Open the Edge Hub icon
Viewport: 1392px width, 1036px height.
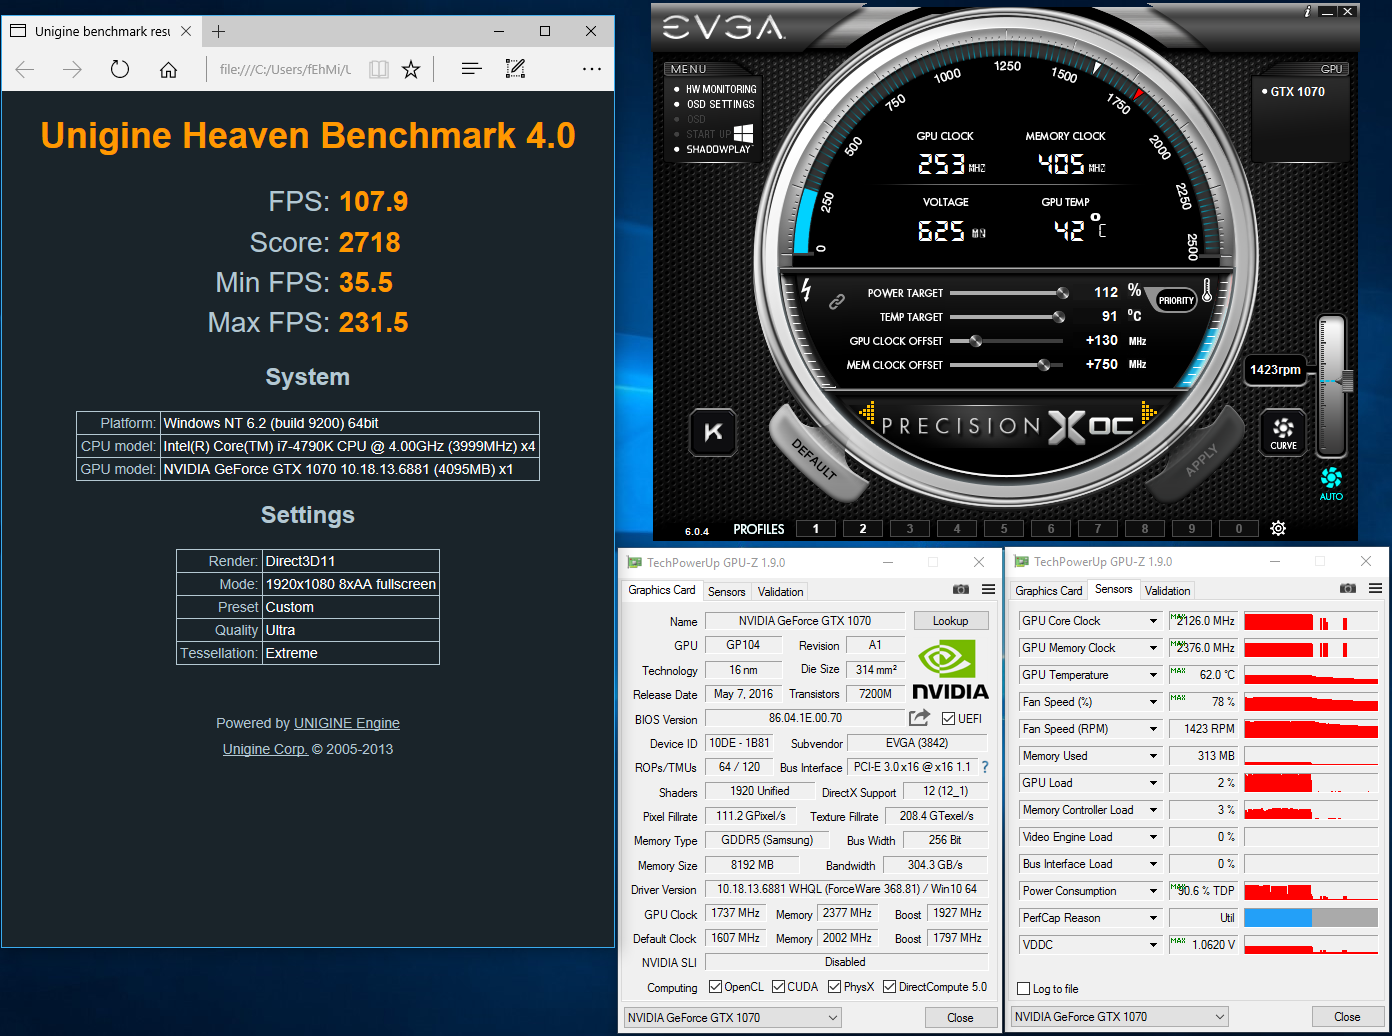(471, 69)
